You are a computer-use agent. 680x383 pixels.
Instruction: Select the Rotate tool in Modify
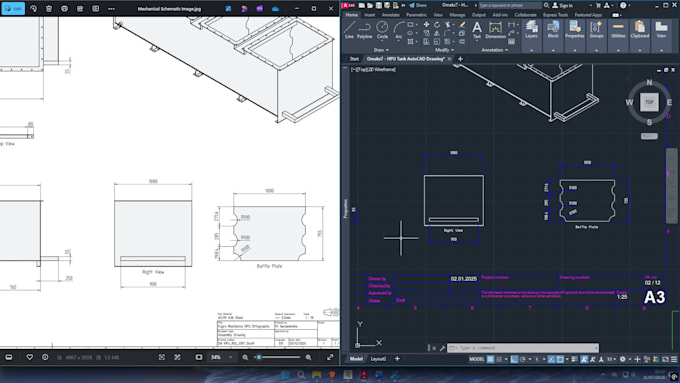click(x=437, y=25)
